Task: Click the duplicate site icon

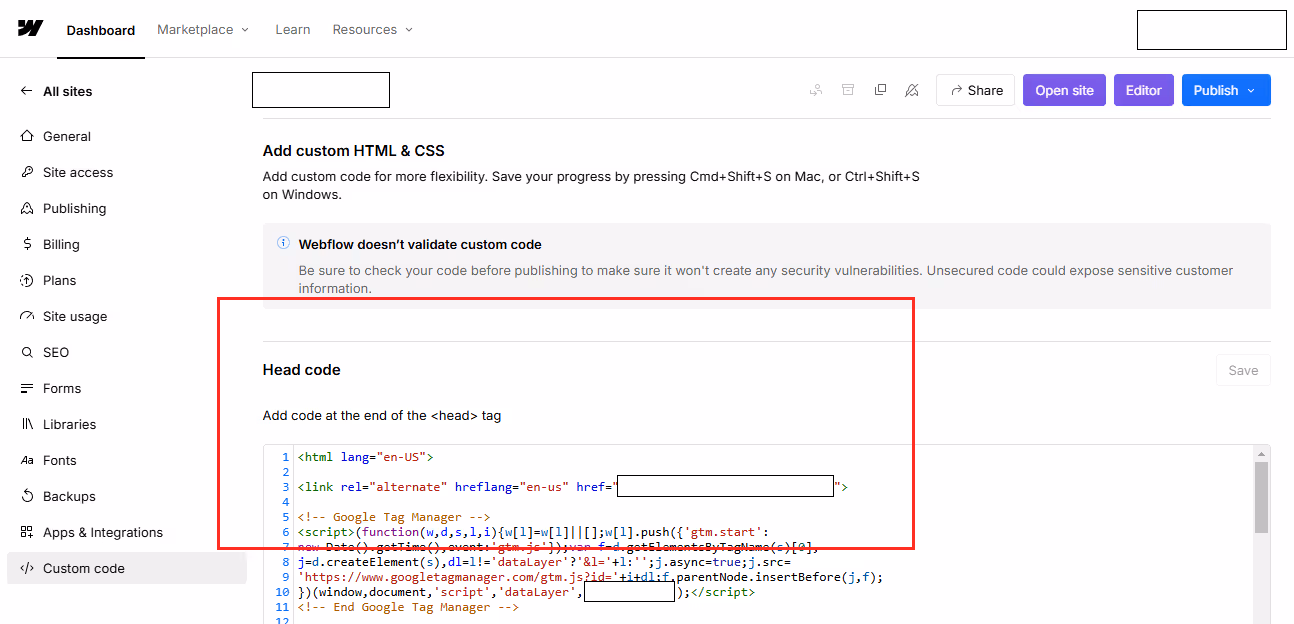Action: point(880,90)
